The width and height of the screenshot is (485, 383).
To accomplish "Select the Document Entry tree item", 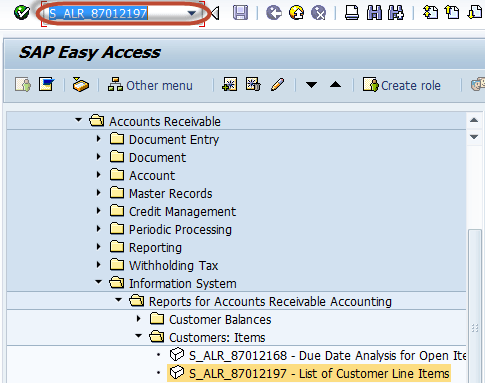I will pos(174,139).
